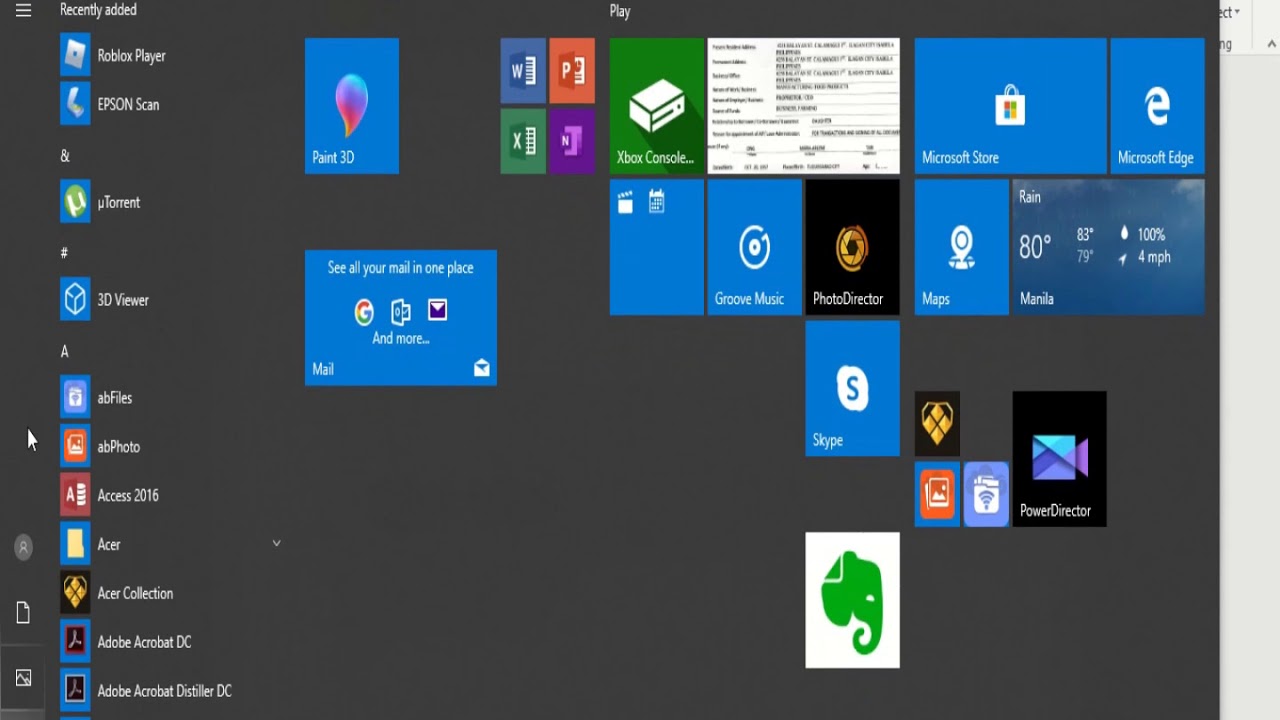Launch Word from the small tile
Image resolution: width=1280 pixels, height=720 pixels.
coord(523,71)
